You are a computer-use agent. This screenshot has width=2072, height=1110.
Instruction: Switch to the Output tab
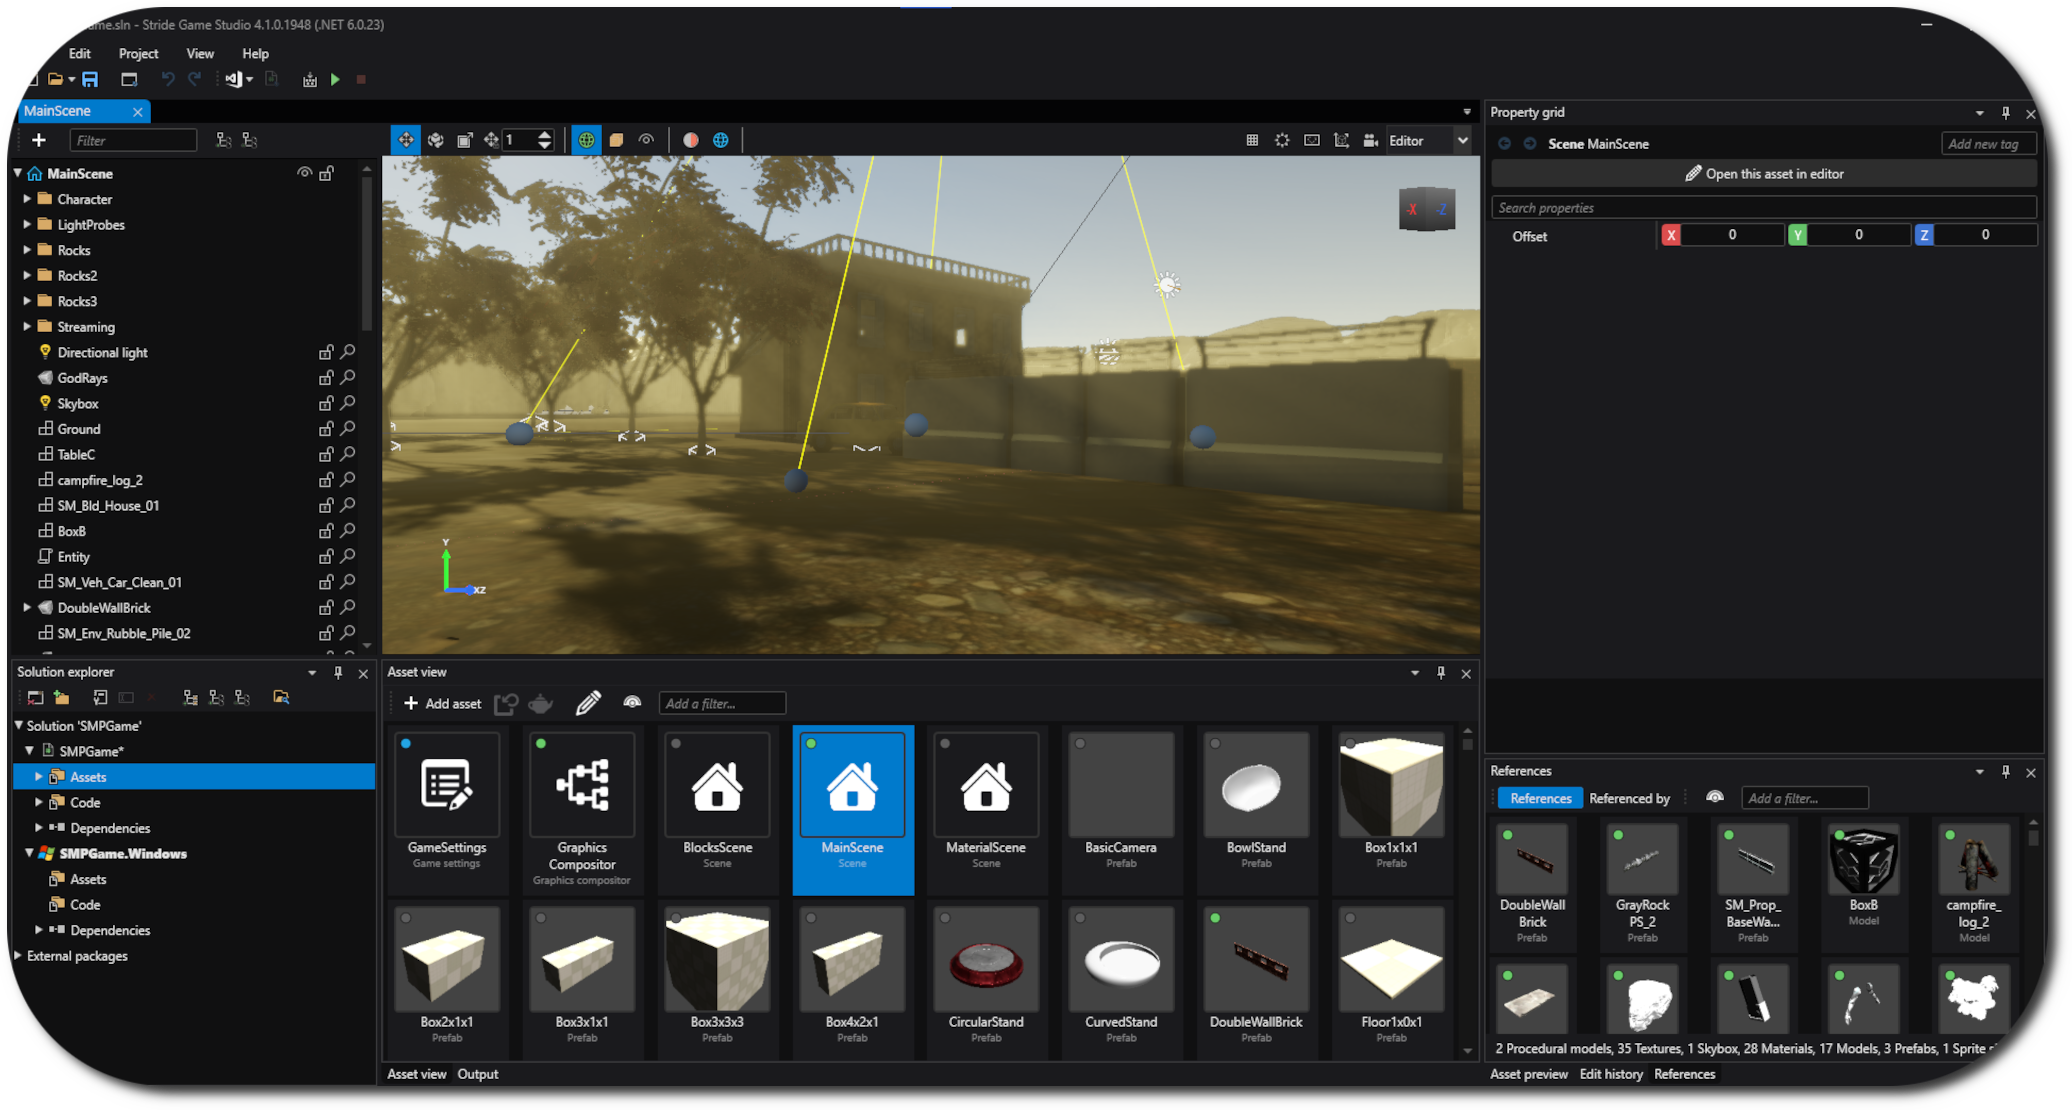point(478,1074)
